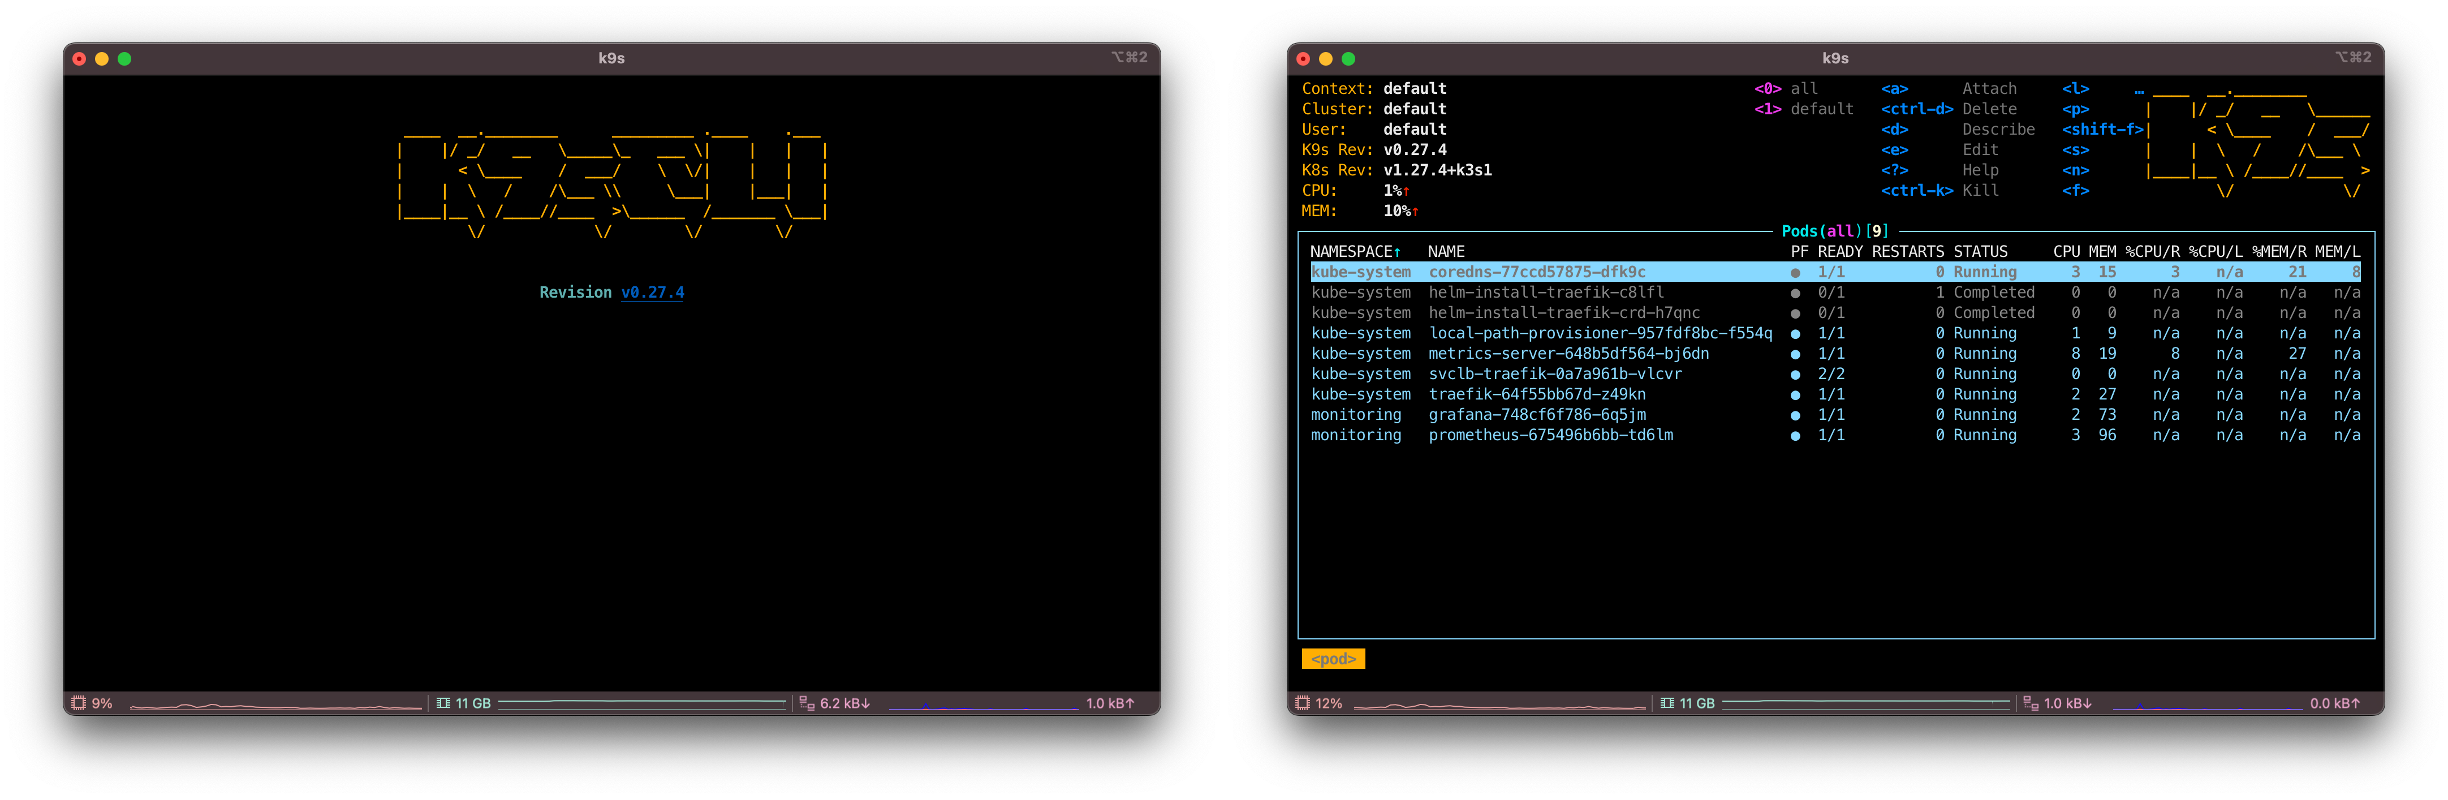2448x800 pixels.
Task: Click the dot on svclb-traefik pod row
Action: (x=1796, y=375)
